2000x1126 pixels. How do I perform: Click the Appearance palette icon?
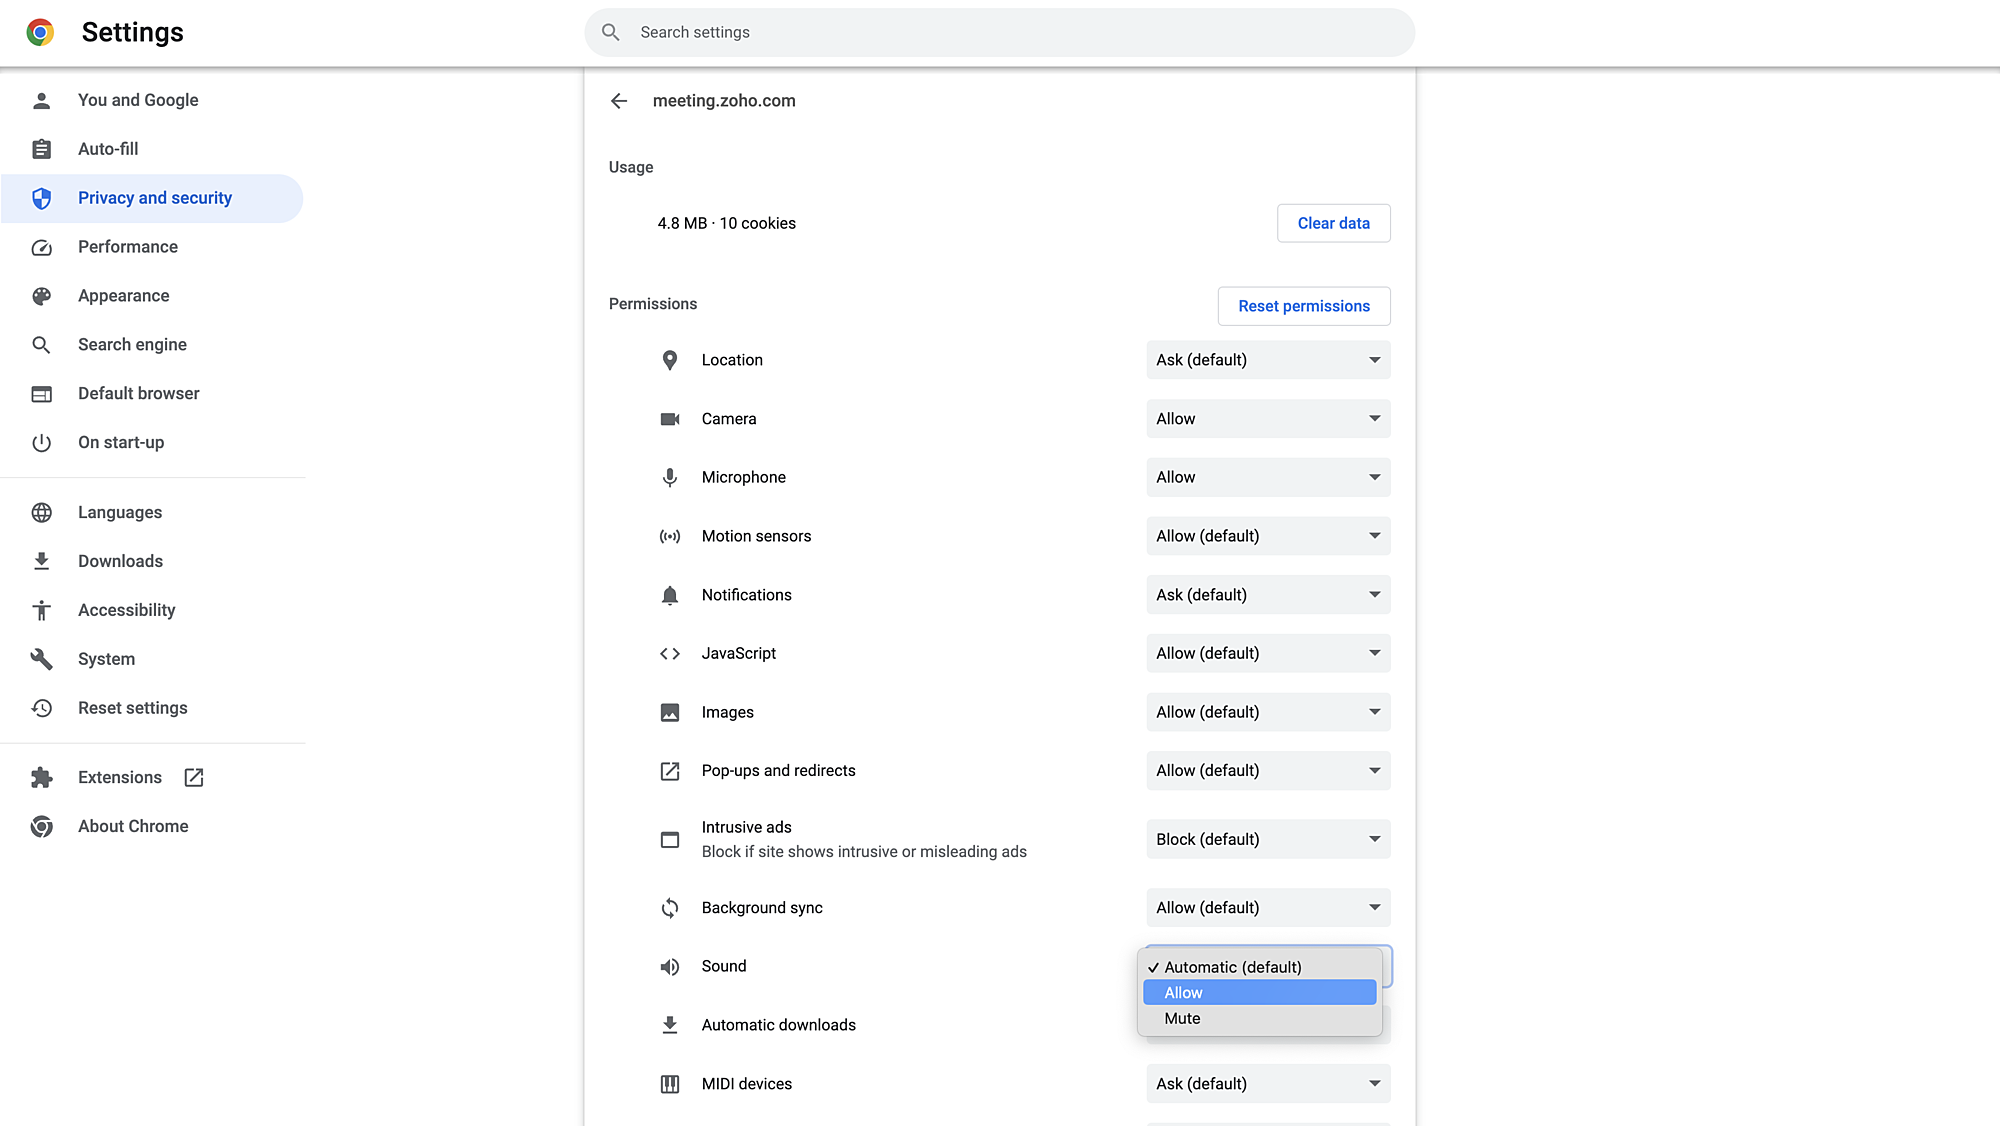pos(41,296)
